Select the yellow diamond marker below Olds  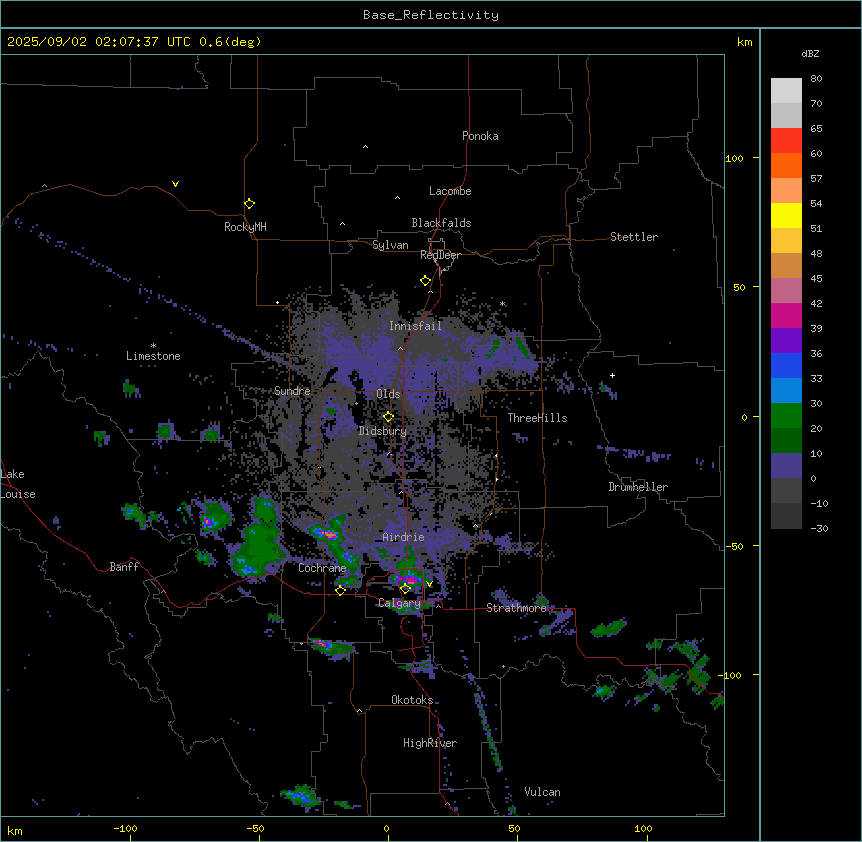[x=388, y=417]
